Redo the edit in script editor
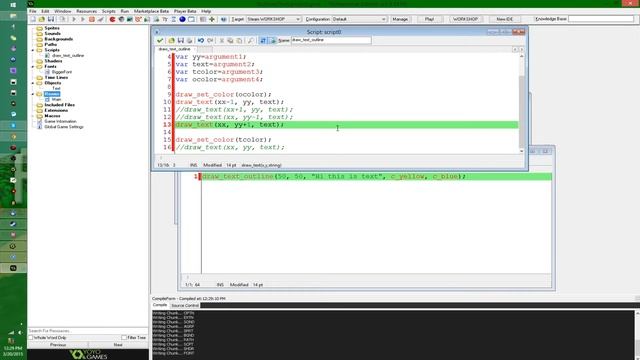Viewport: 640px width, 360px height. (210, 40)
